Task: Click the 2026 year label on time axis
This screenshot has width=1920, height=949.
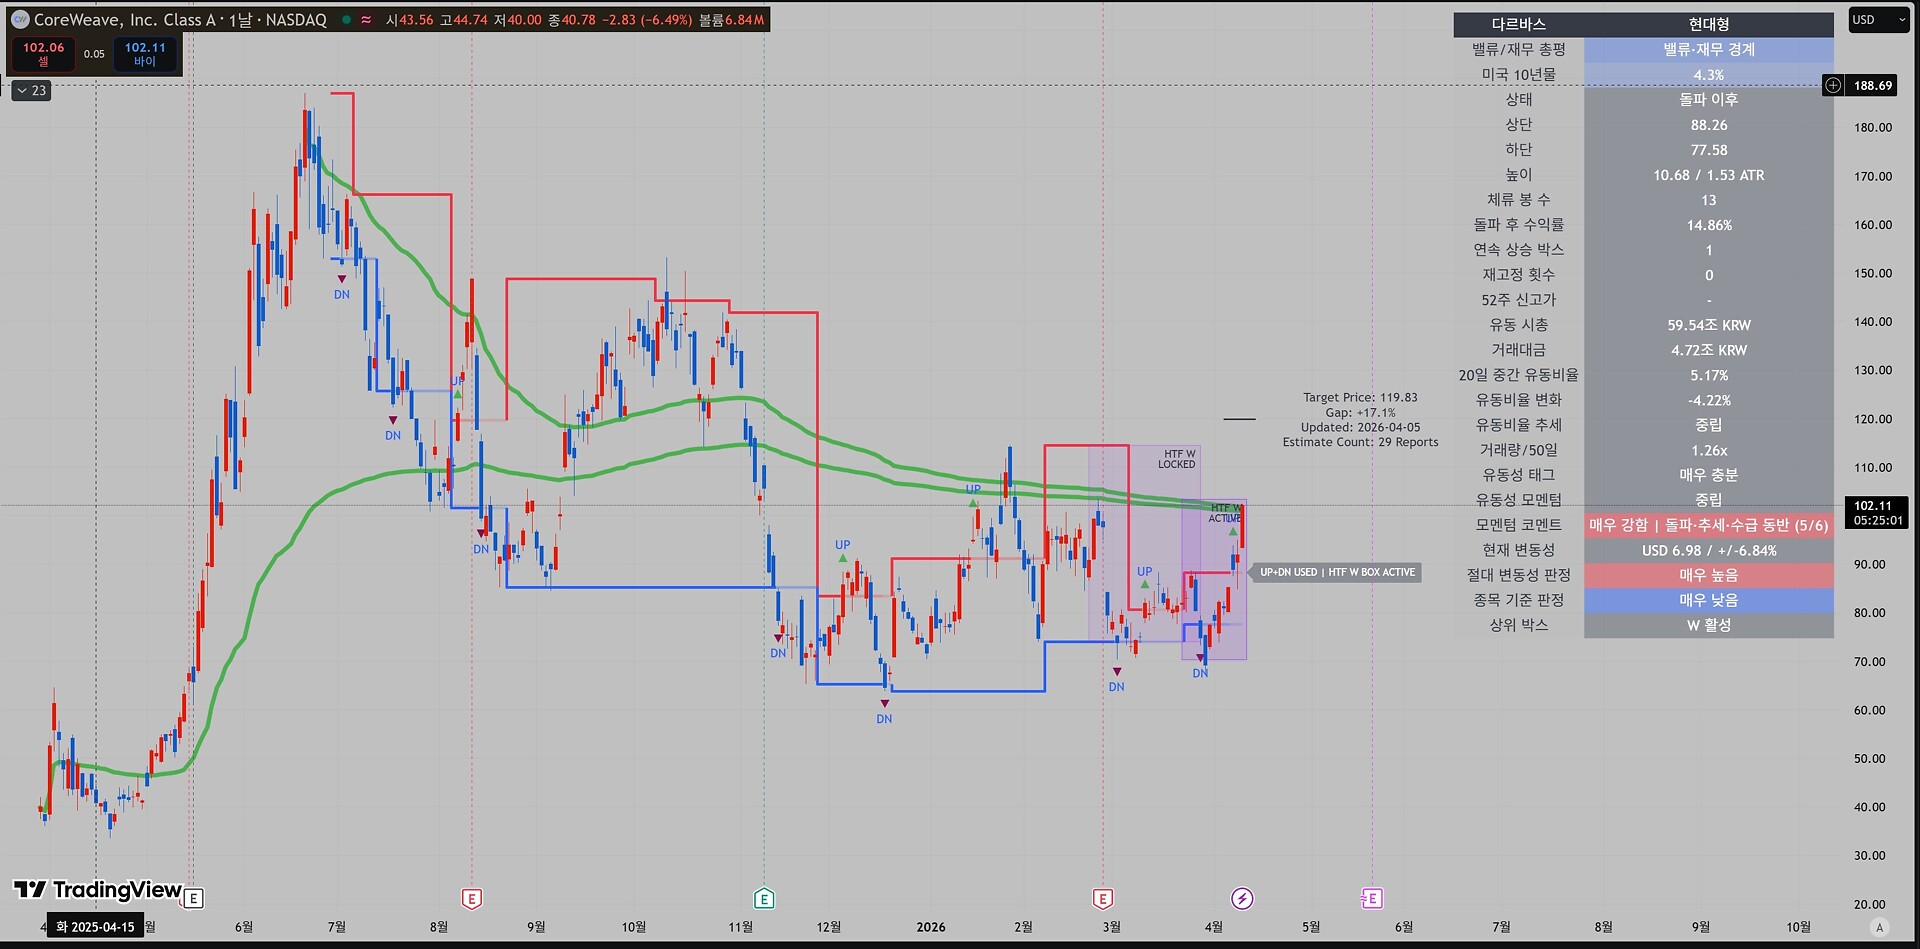Action: click(931, 927)
